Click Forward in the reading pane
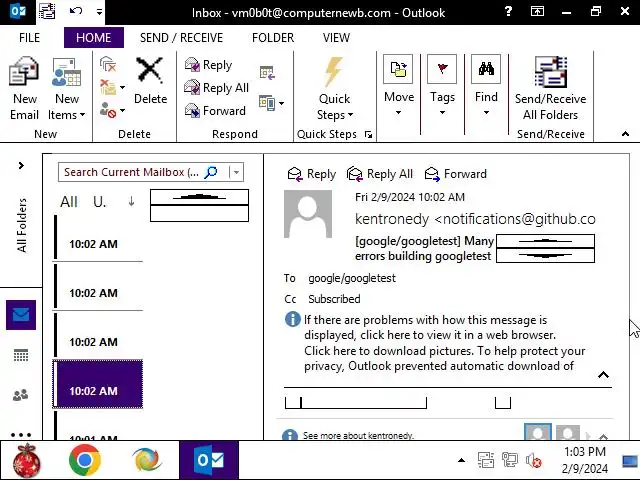The image size is (640, 480). pos(456,174)
